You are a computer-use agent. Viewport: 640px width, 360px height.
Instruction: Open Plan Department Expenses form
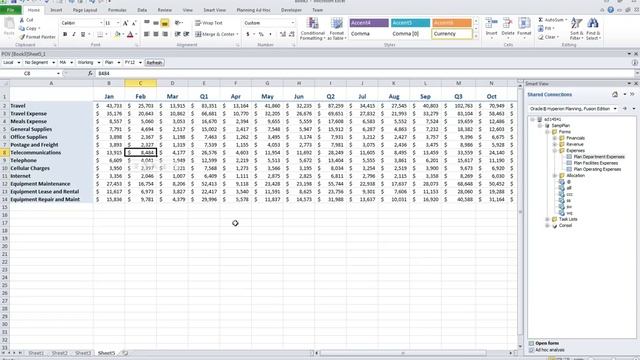[x=599, y=157]
